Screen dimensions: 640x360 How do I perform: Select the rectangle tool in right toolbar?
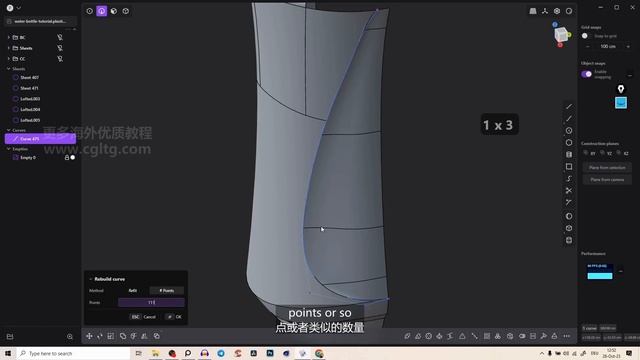pos(569,167)
